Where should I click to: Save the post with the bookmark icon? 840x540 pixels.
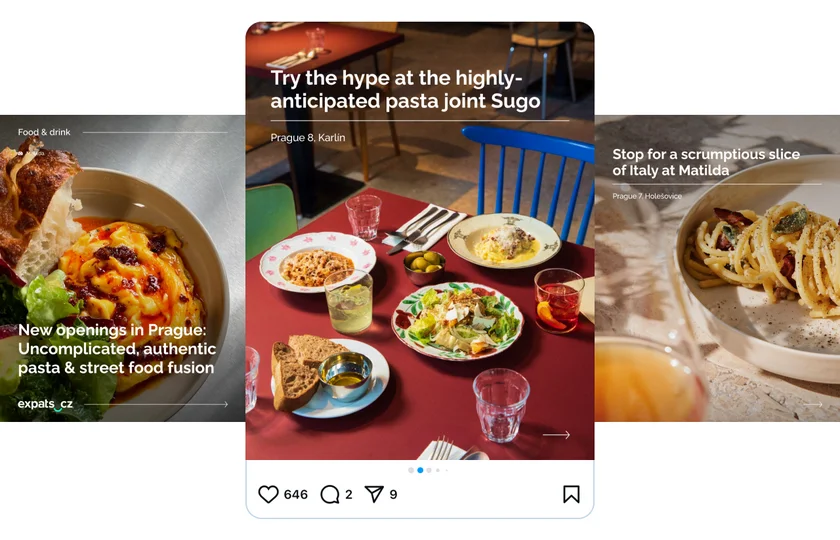pos(571,494)
